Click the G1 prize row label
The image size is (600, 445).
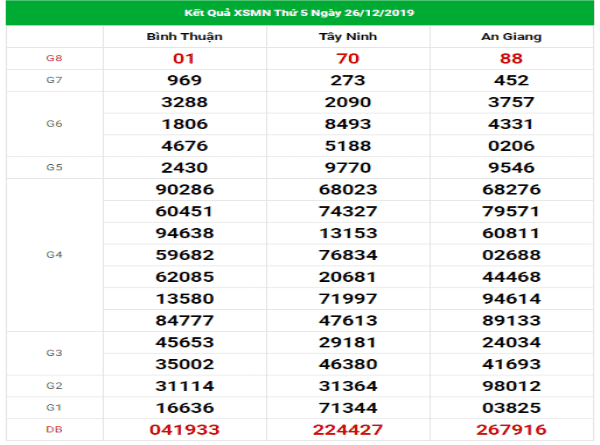[x=54, y=407]
